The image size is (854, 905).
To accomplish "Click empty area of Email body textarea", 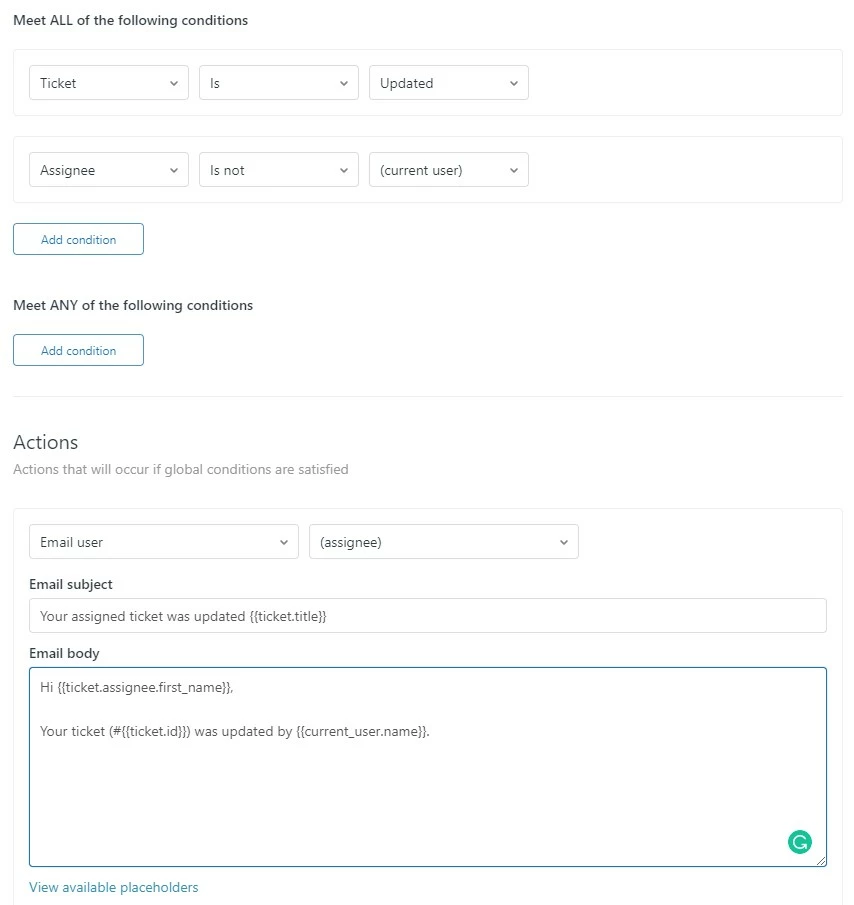I will click(x=400, y=790).
